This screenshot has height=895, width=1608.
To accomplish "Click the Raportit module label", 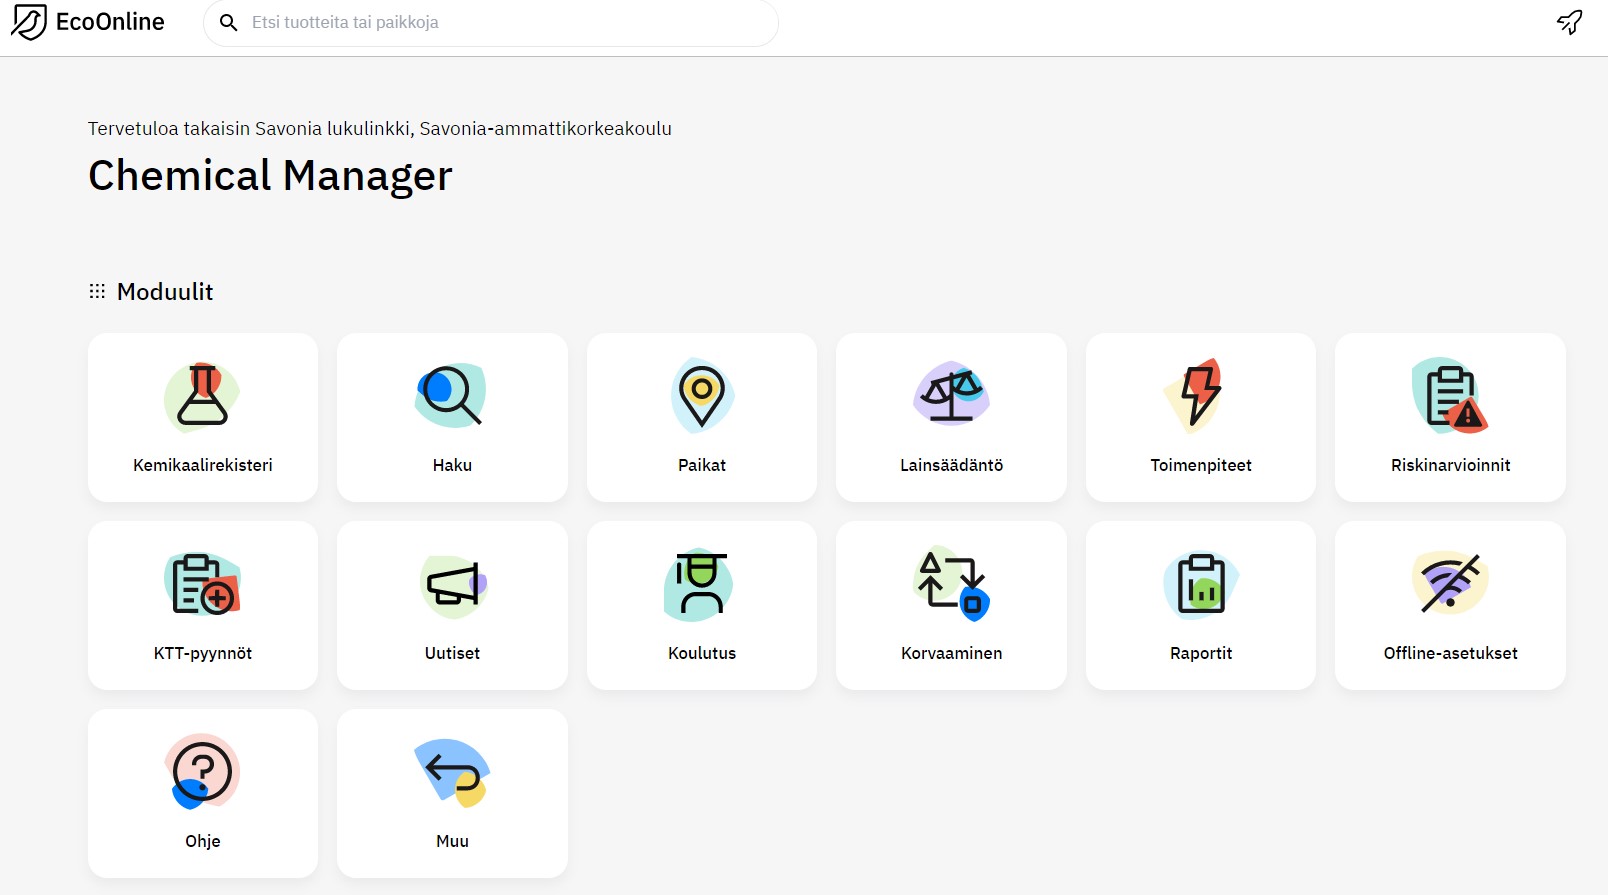I will 1200,653.
